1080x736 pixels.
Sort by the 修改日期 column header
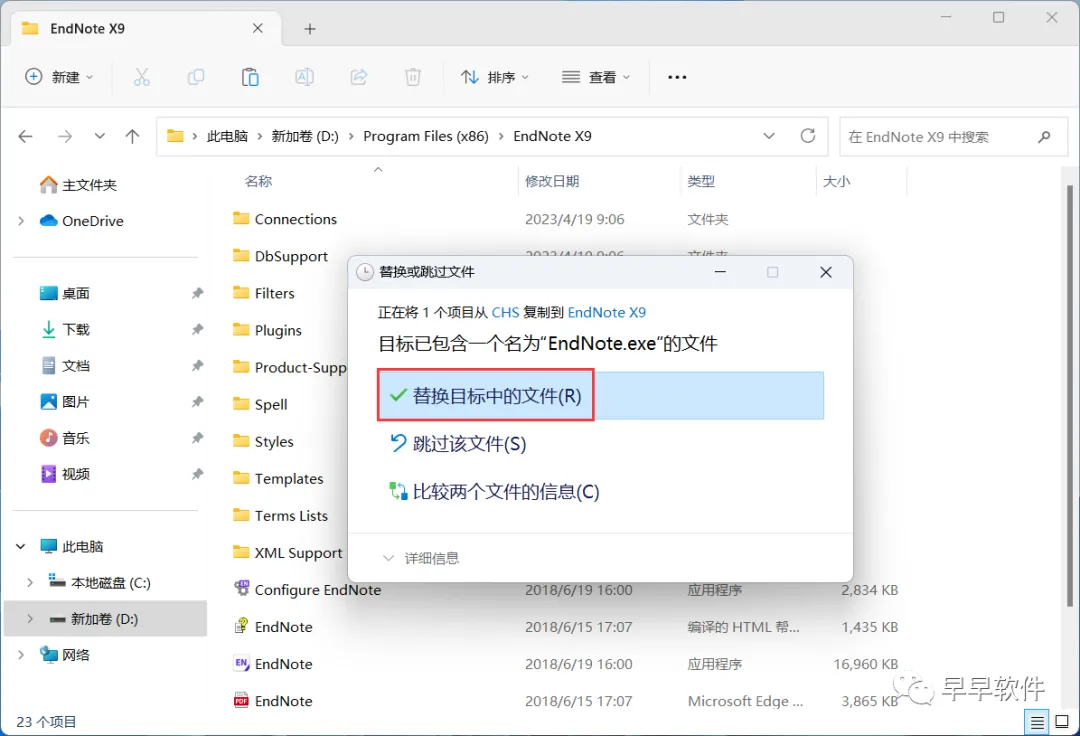[x=552, y=182]
